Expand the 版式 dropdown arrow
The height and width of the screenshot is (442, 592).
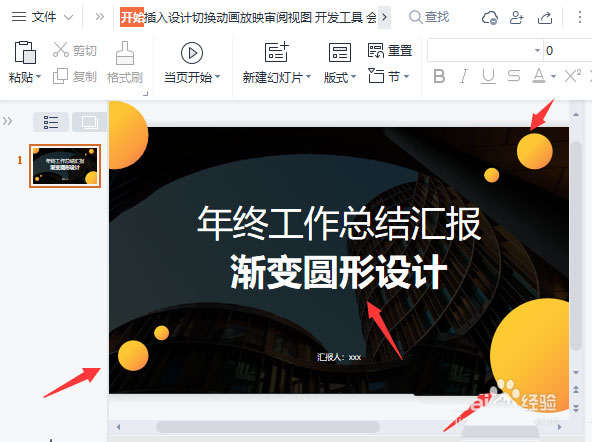[x=353, y=77]
